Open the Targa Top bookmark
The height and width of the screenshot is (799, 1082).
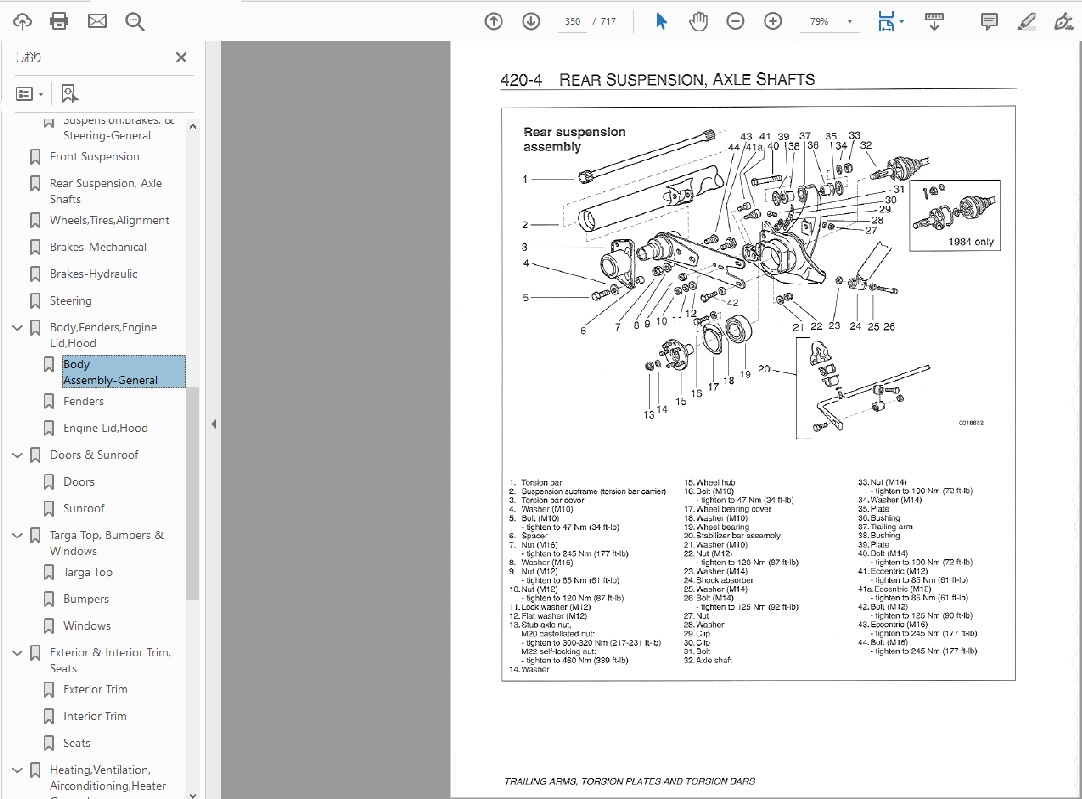coord(88,572)
